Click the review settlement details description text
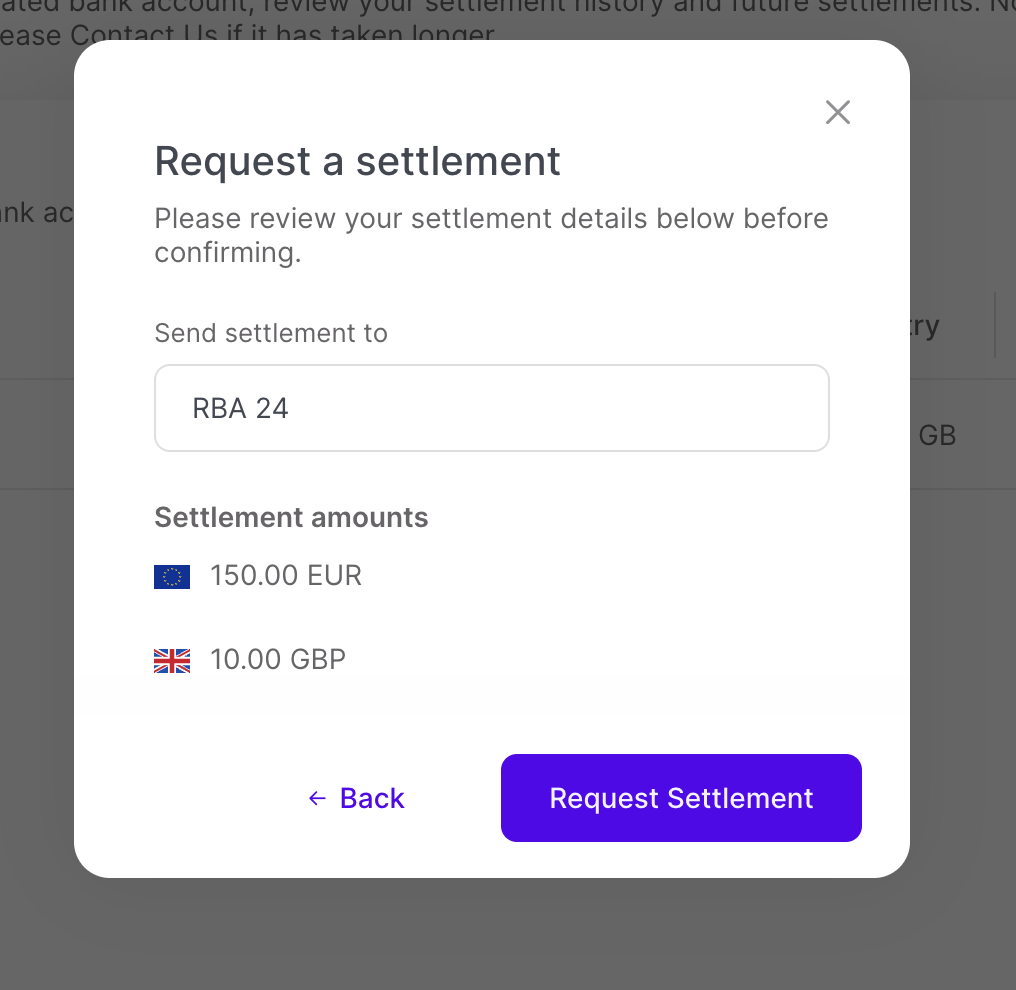 490,235
